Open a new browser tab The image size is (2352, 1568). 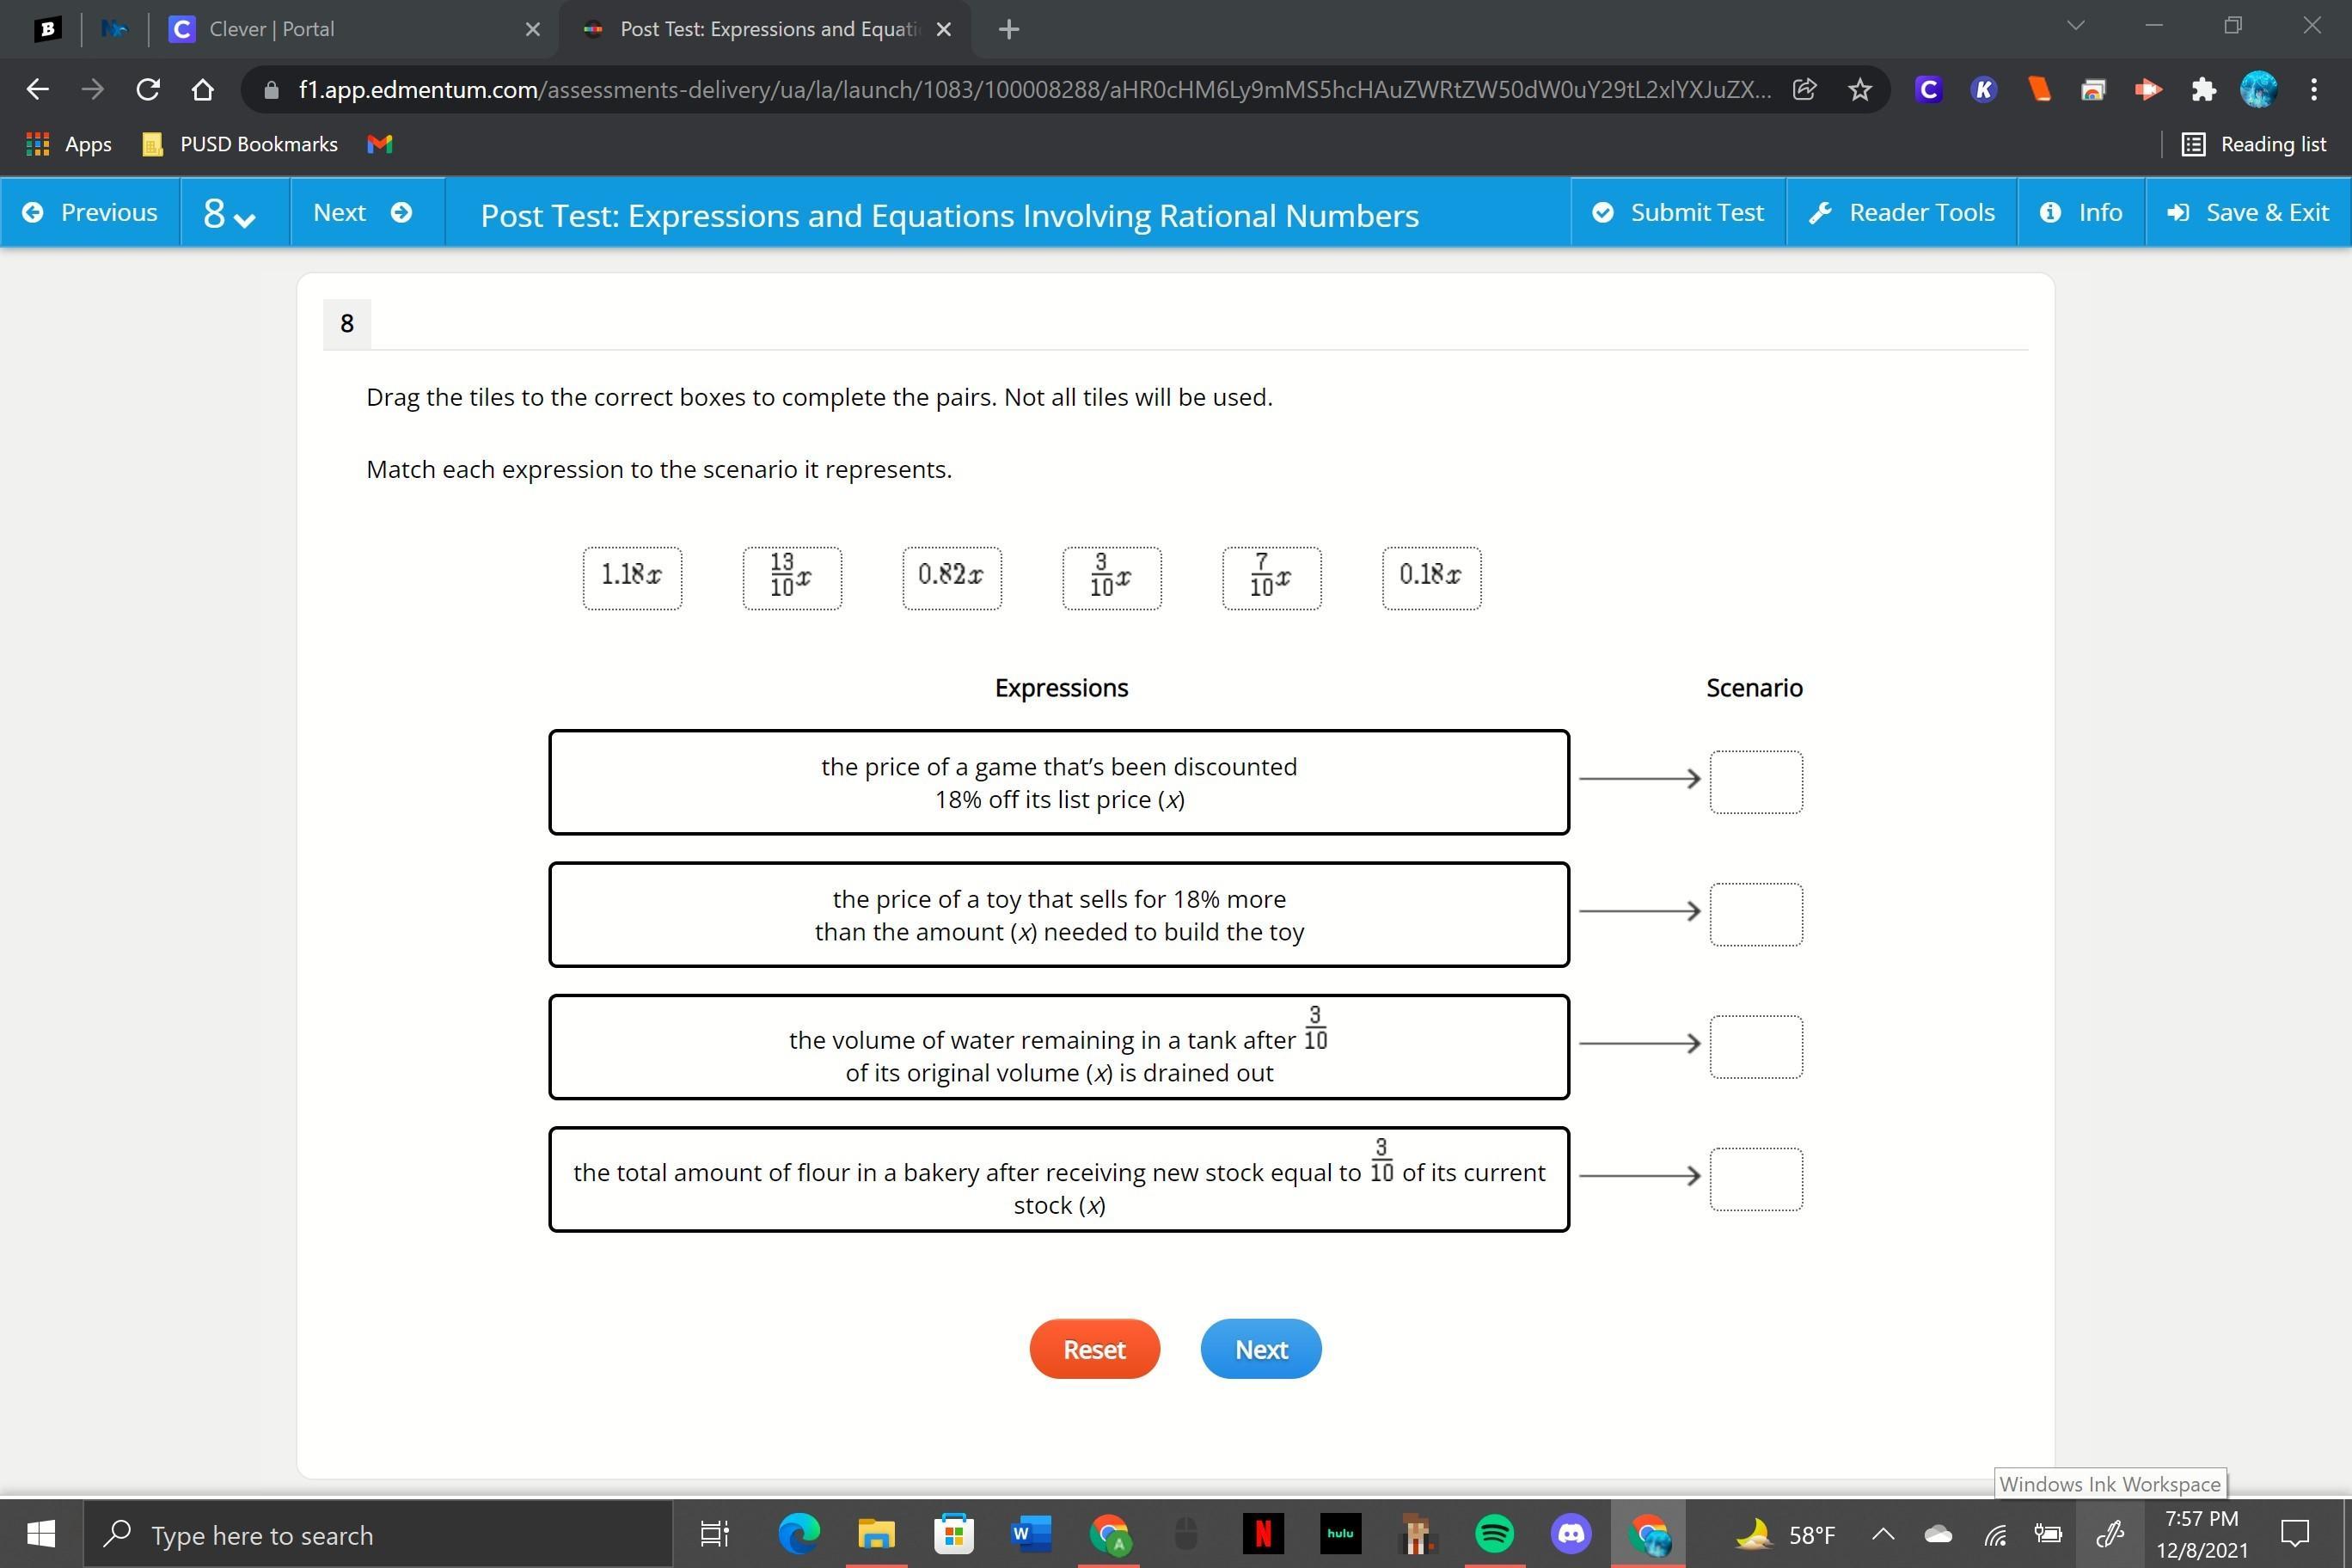pyautogui.click(x=1009, y=29)
